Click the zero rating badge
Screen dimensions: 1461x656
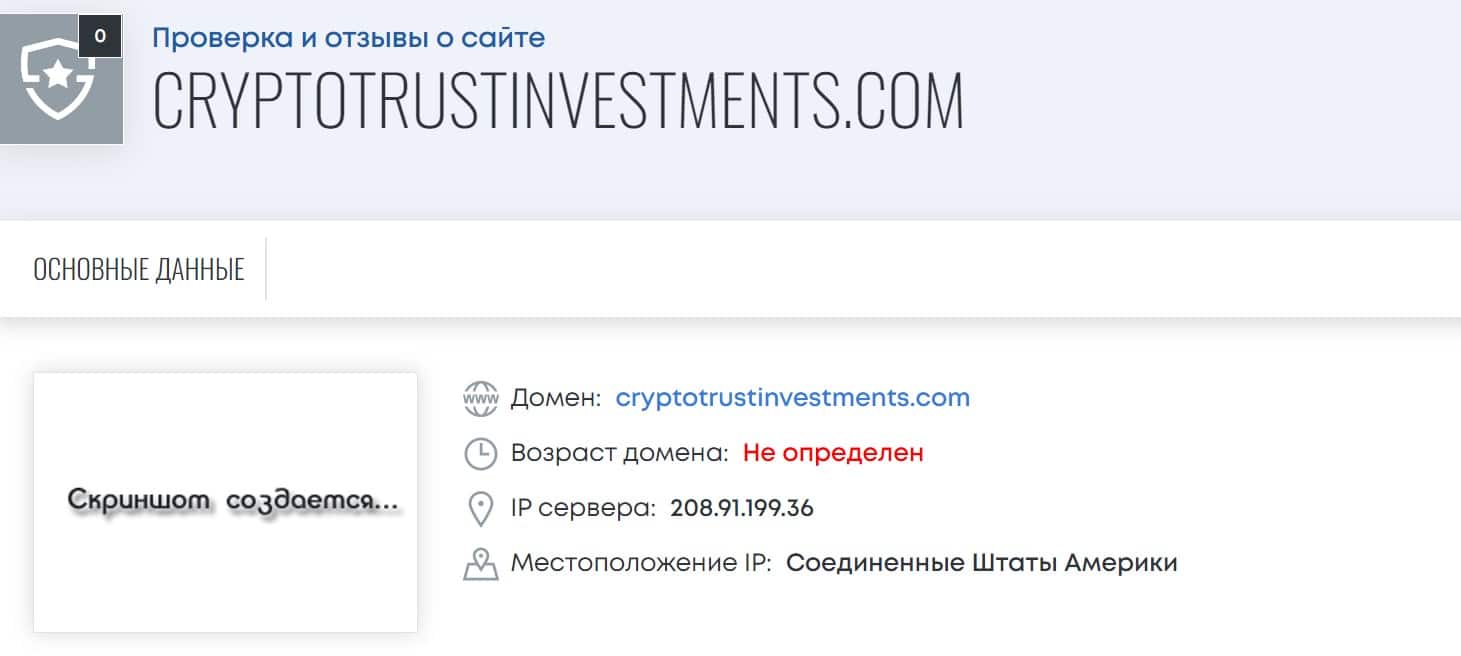point(99,37)
